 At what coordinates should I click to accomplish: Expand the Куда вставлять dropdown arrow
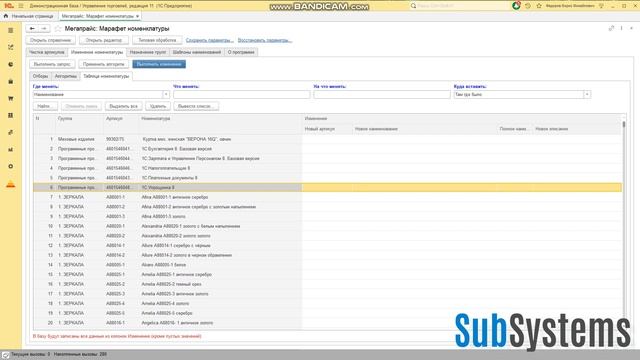pos(587,94)
